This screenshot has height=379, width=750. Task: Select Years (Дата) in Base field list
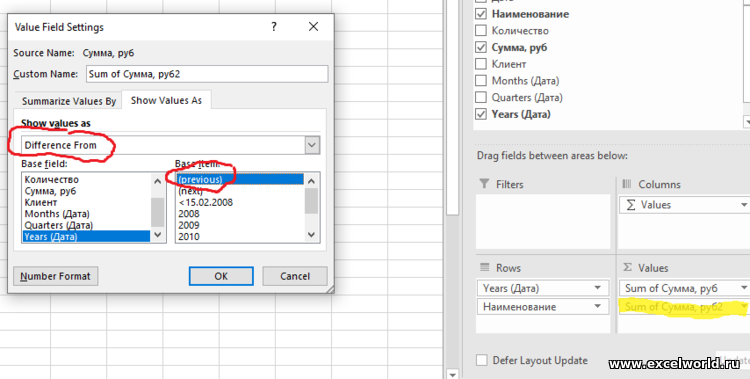(86, 236)
